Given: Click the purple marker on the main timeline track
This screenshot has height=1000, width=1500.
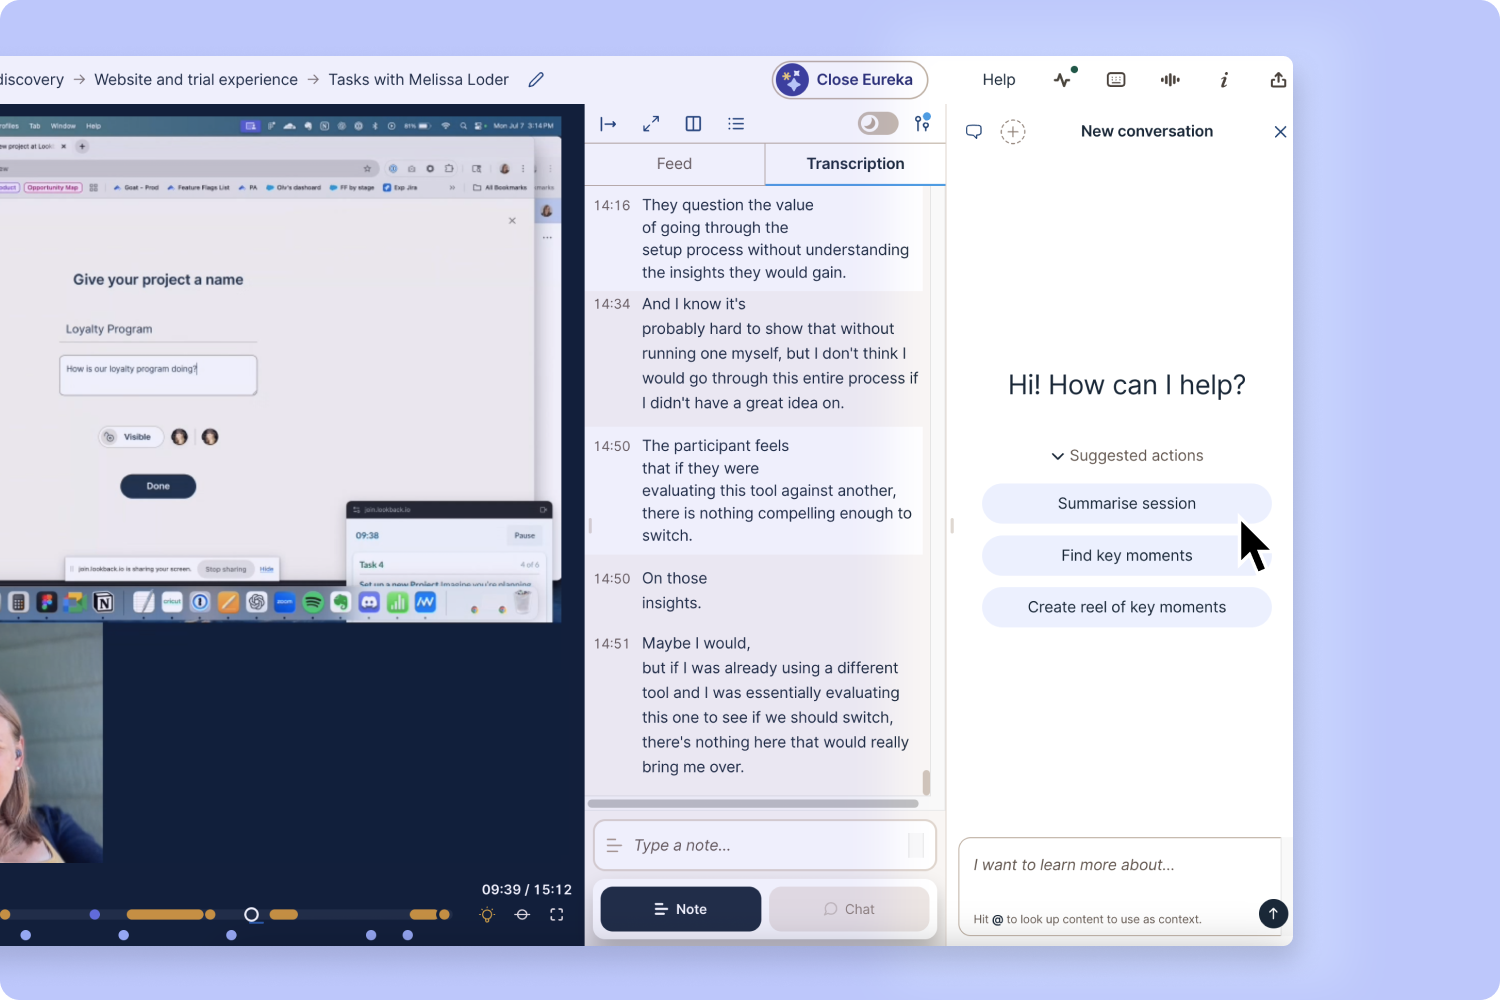Looking at the screenshot, I should pyautogui.click(x=95, y=914).
